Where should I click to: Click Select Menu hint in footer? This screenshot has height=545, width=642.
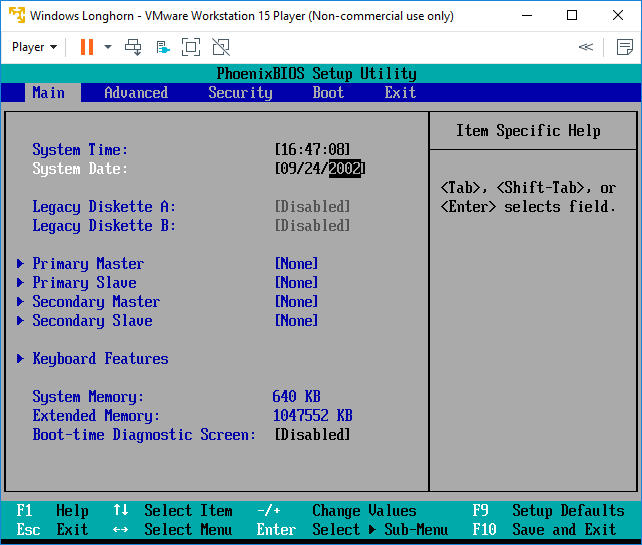(x=188, y=529)
